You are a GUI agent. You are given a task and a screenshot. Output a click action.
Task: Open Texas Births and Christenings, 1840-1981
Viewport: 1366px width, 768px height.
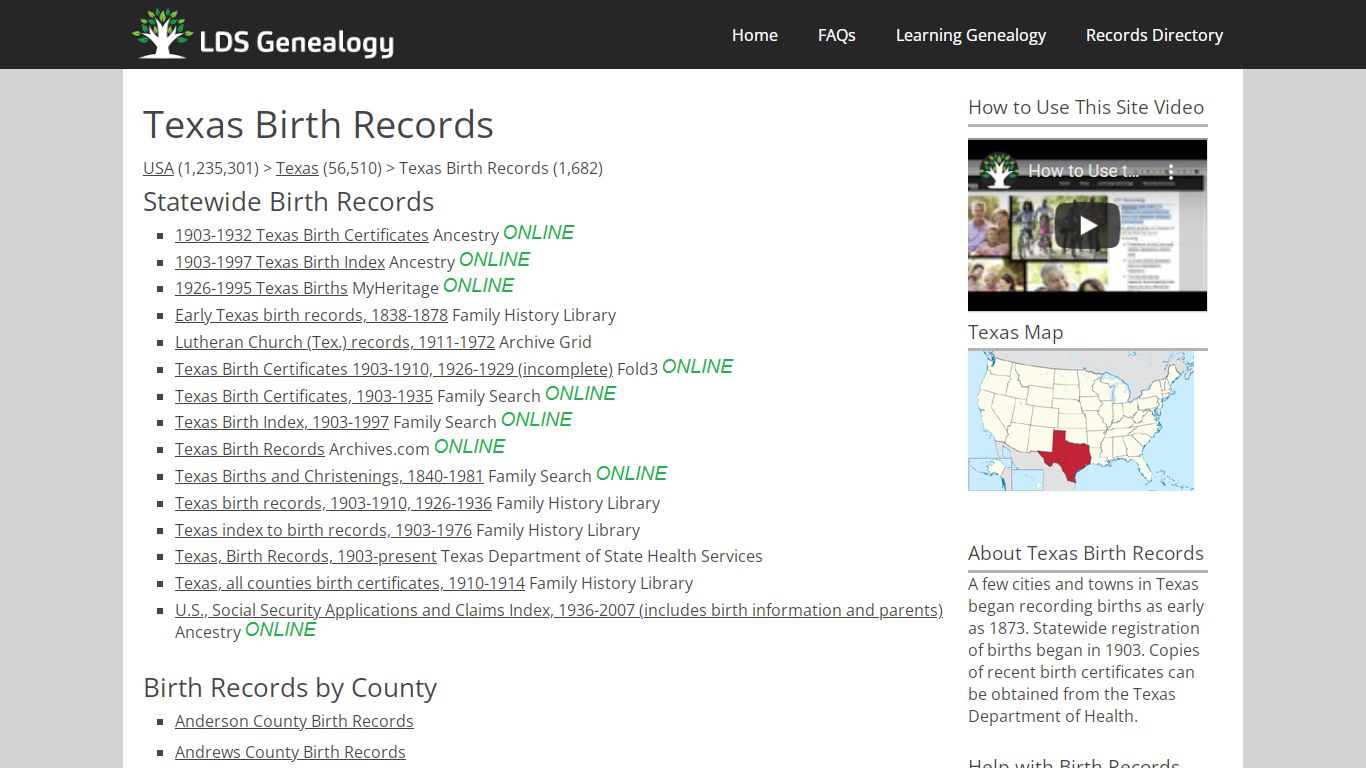pos(329,476)
